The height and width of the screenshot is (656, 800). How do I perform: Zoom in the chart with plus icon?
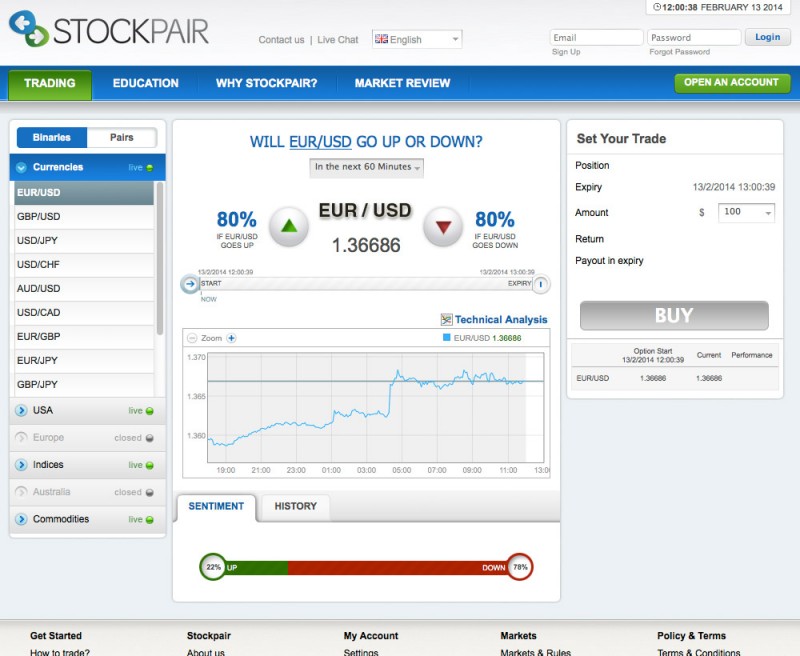(231, 338)
